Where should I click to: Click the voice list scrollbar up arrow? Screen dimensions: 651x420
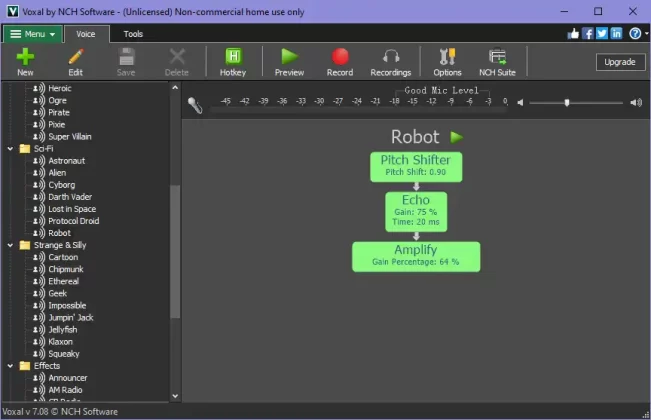point(175,88)
